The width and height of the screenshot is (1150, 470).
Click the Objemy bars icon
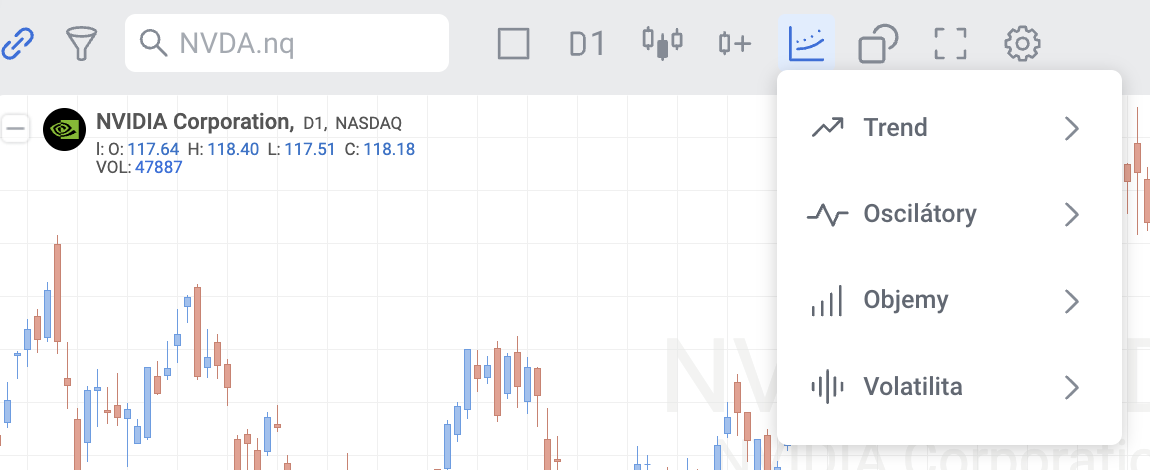click(x=827, y=301)
